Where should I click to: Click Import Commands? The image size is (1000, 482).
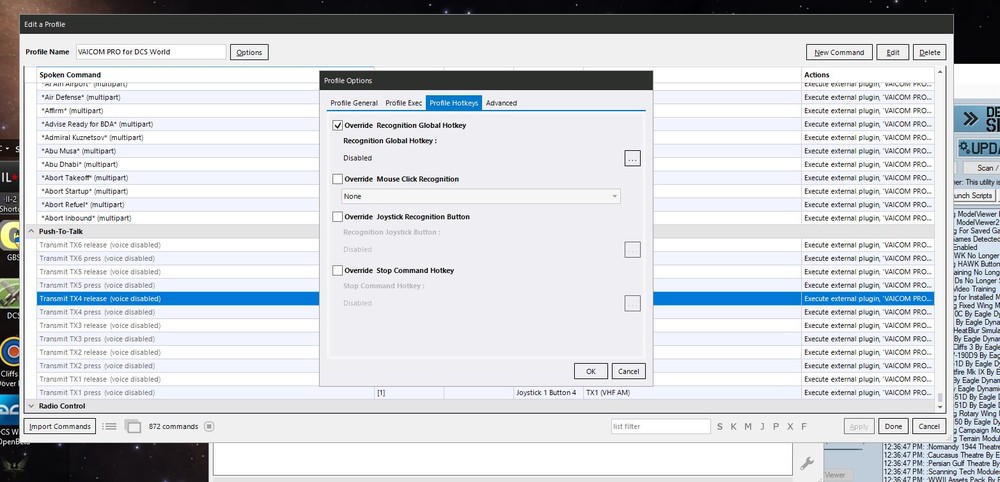point(59,427)
